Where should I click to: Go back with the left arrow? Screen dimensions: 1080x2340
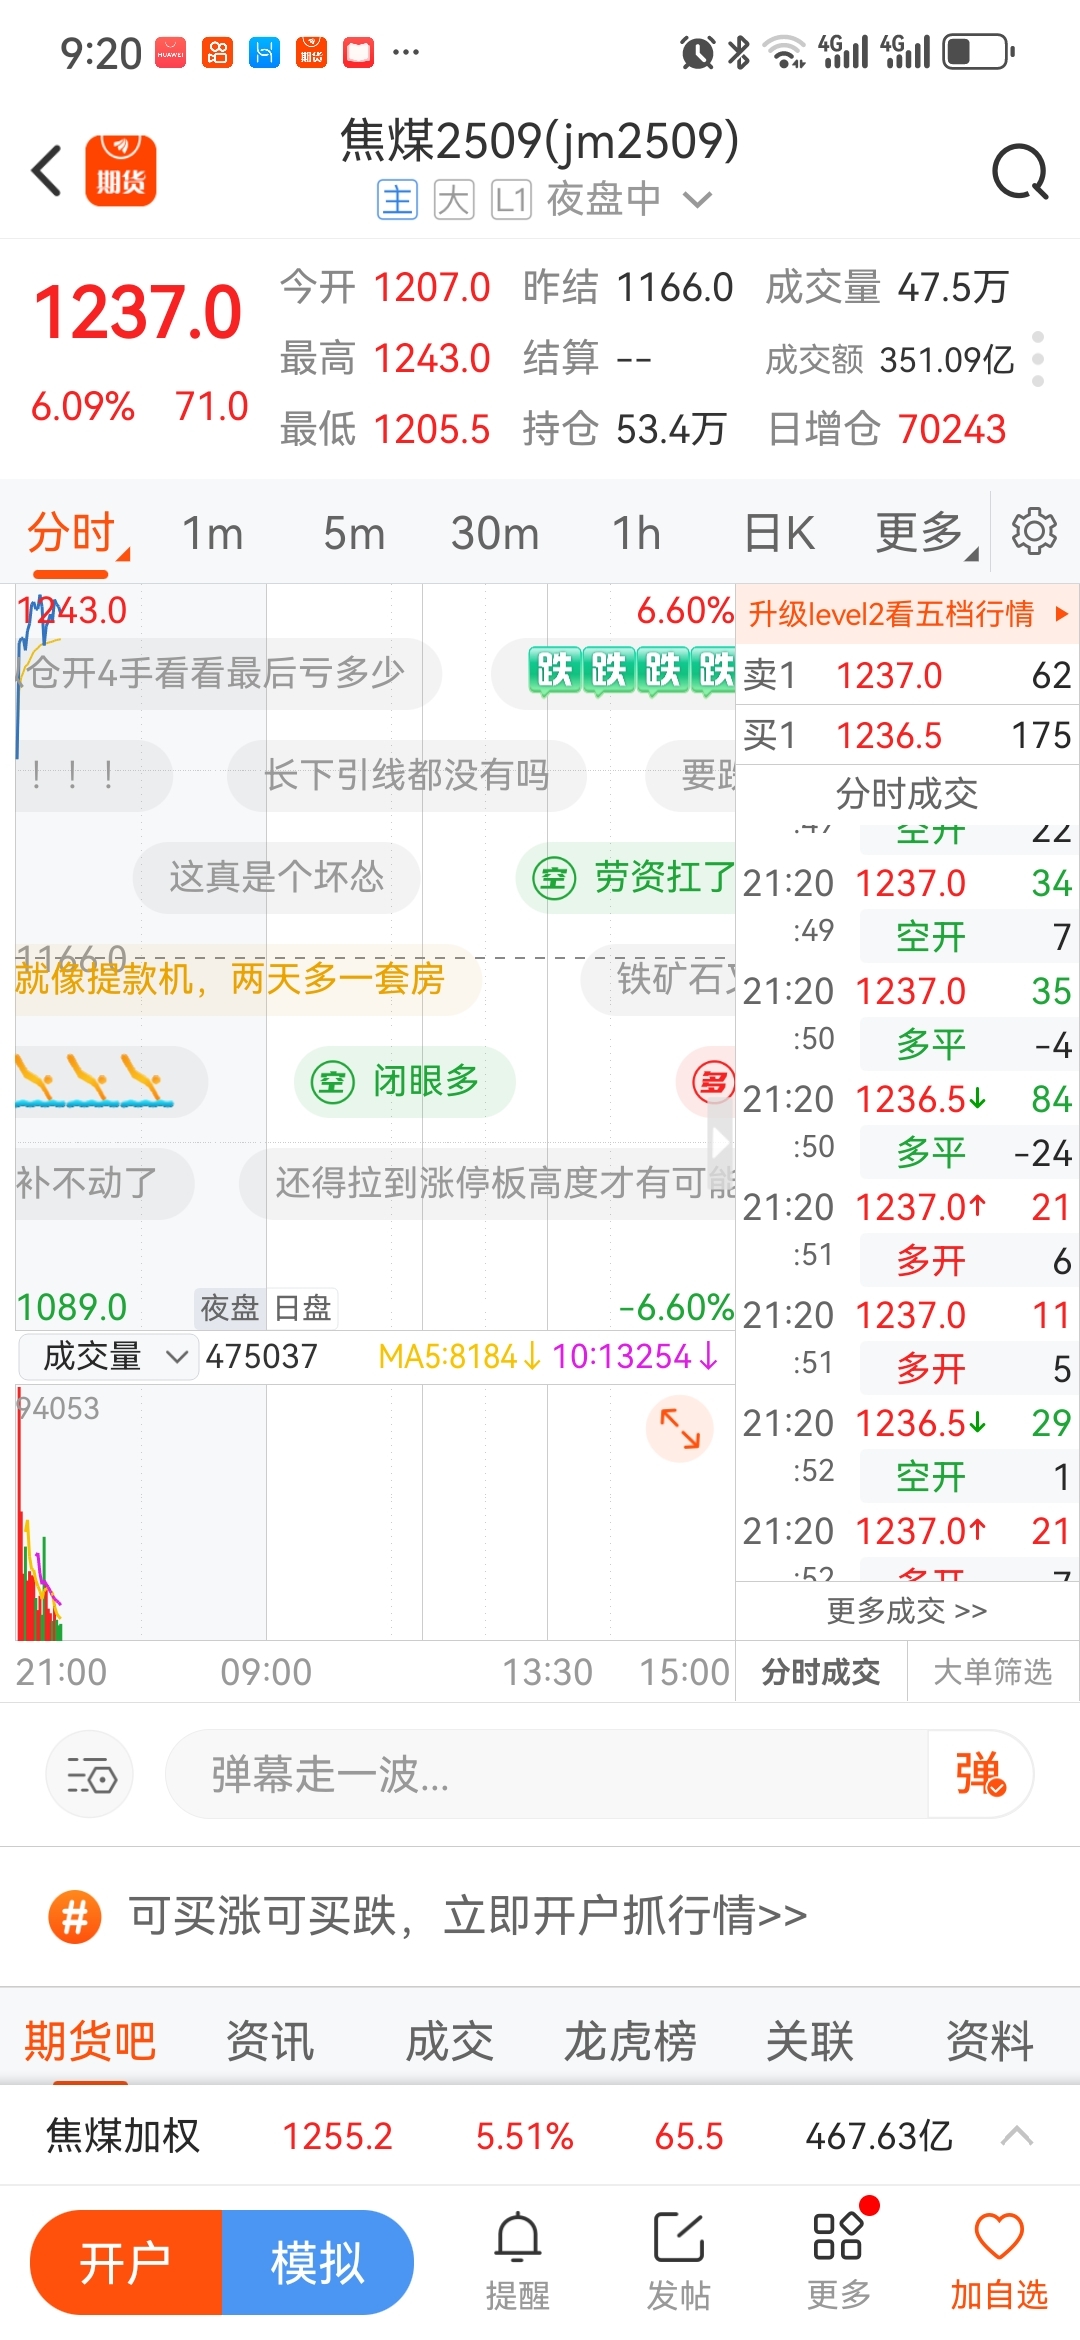click(x=47, y=170)
